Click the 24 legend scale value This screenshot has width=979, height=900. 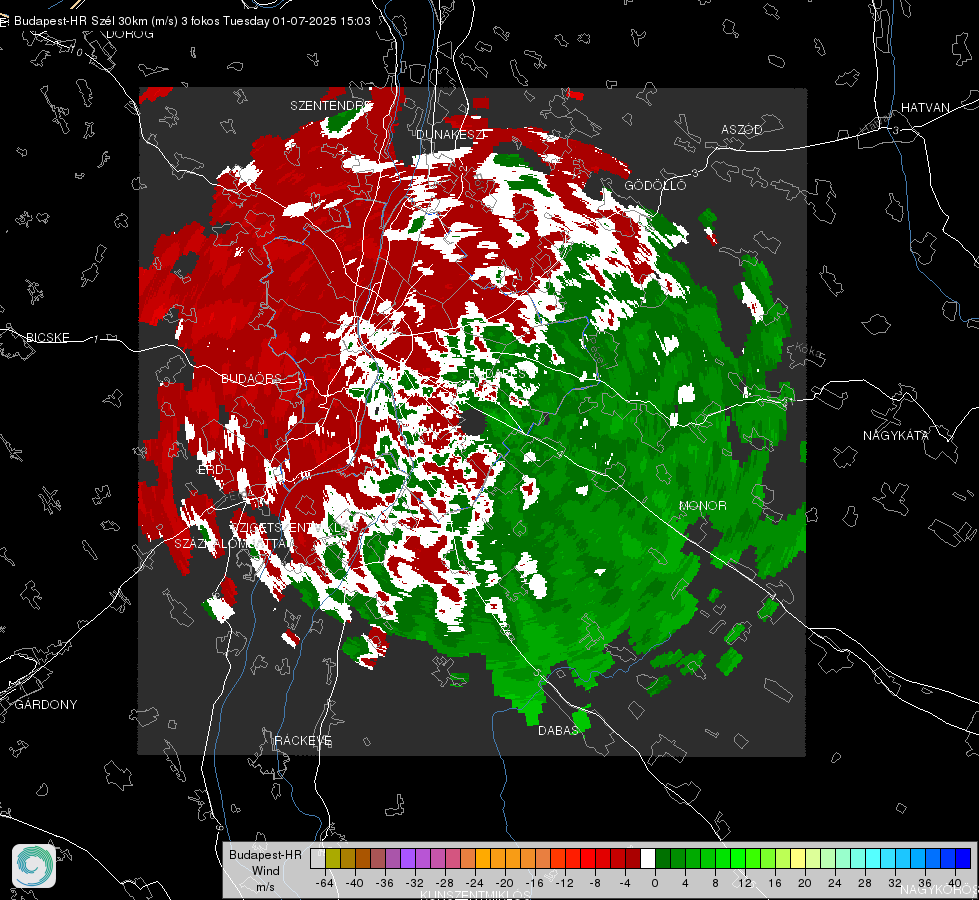click(x=835, y=883)
